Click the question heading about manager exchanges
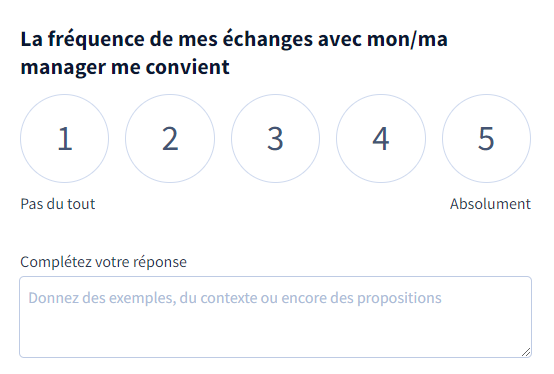 pyautogui.click(x=234, y=53)
